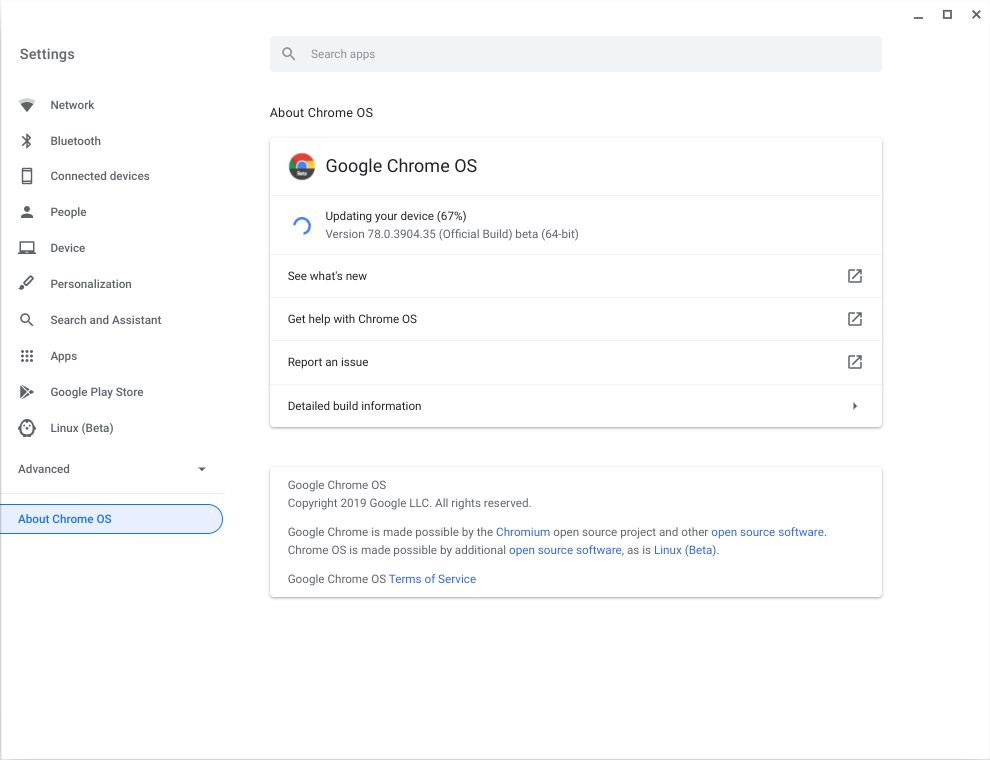Click the Linux (Beta) penguin icon
Screen dimensions: 990x760
point(27,428)
